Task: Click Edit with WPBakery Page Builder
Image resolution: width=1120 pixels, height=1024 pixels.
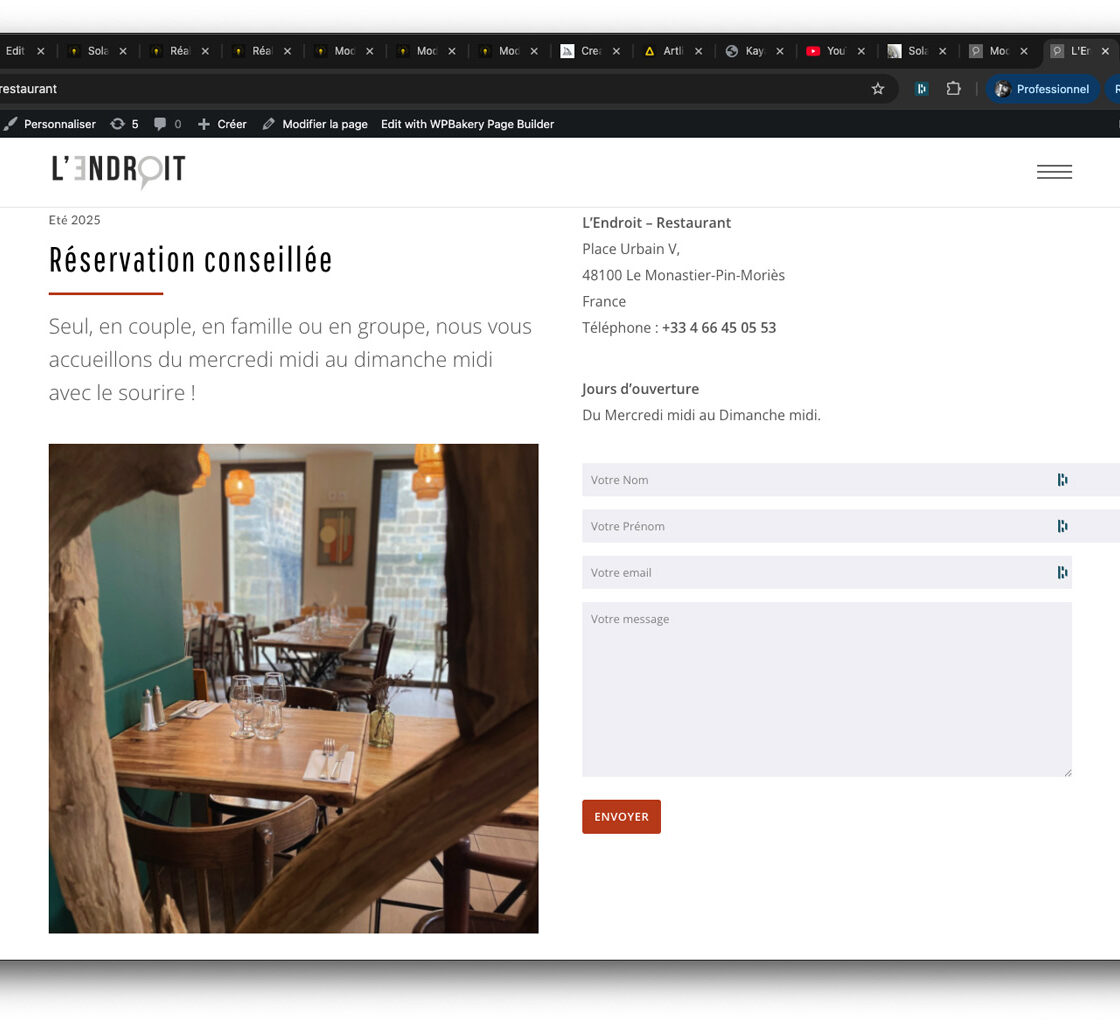Action: 467,124
